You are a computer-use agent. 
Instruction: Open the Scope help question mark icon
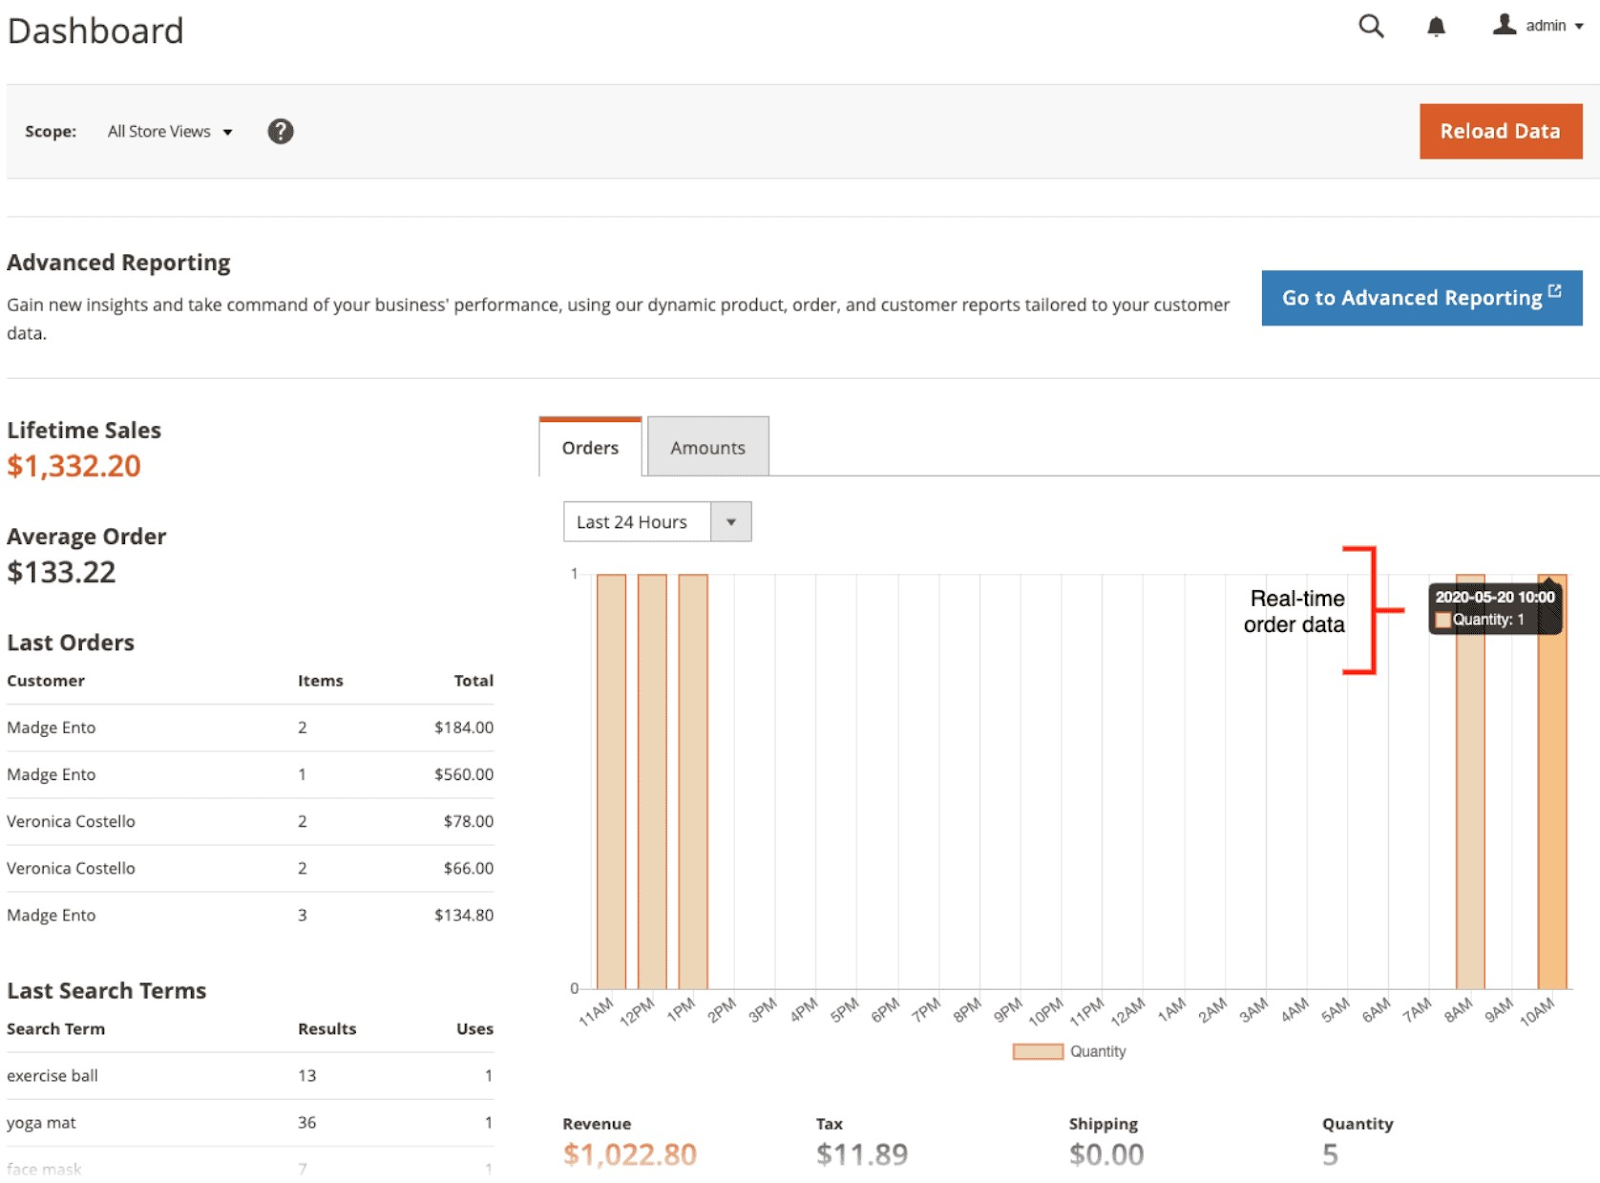click(x=280, y=131)
